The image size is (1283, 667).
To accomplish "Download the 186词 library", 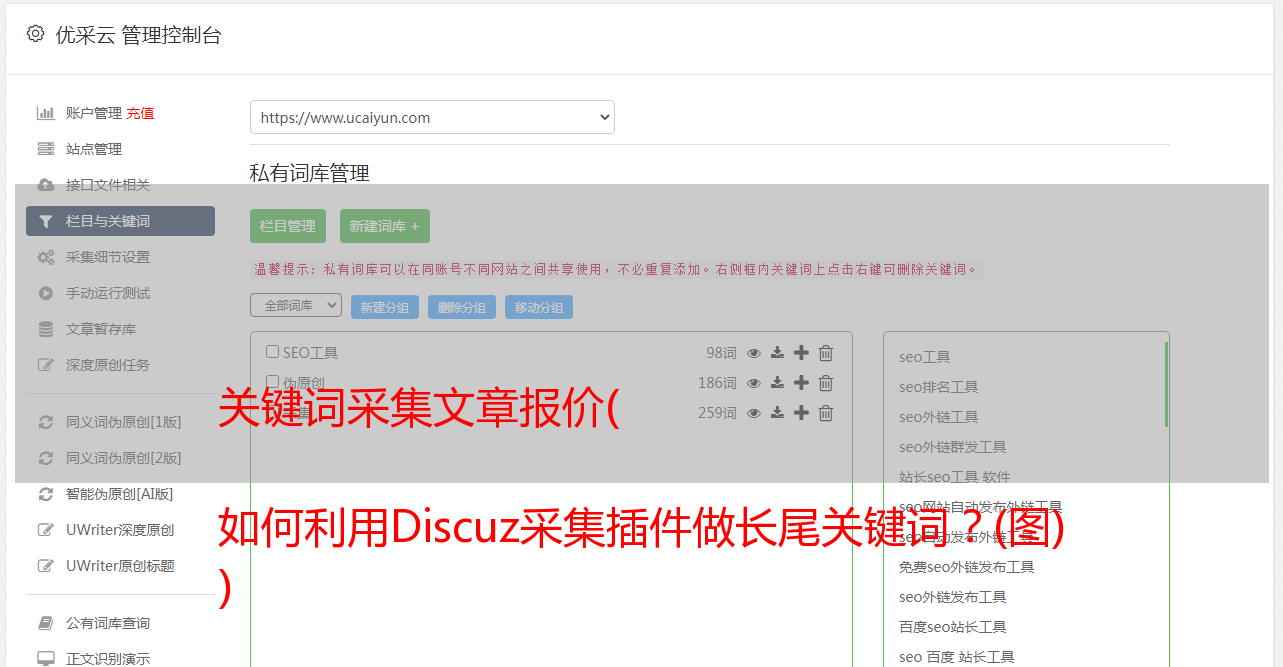I will [x=777, y=383].
